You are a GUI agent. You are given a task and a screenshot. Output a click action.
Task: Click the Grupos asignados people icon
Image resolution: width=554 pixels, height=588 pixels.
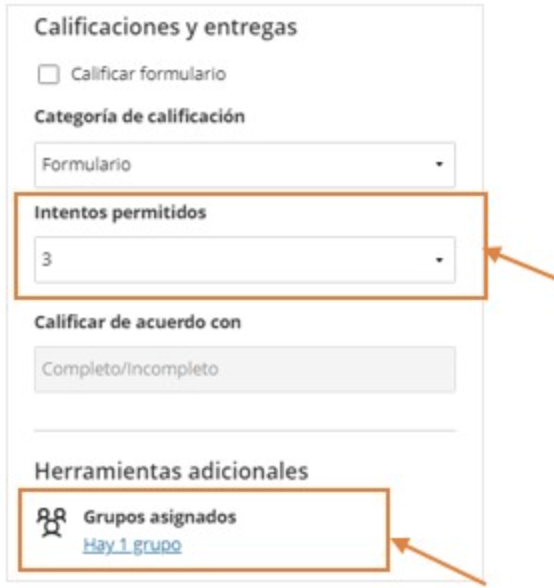coord(51,522)
